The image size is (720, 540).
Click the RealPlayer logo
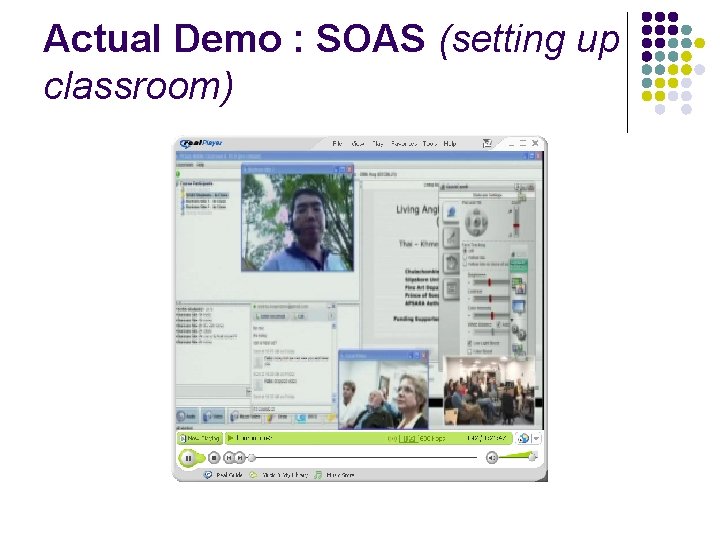coord(201,143)
